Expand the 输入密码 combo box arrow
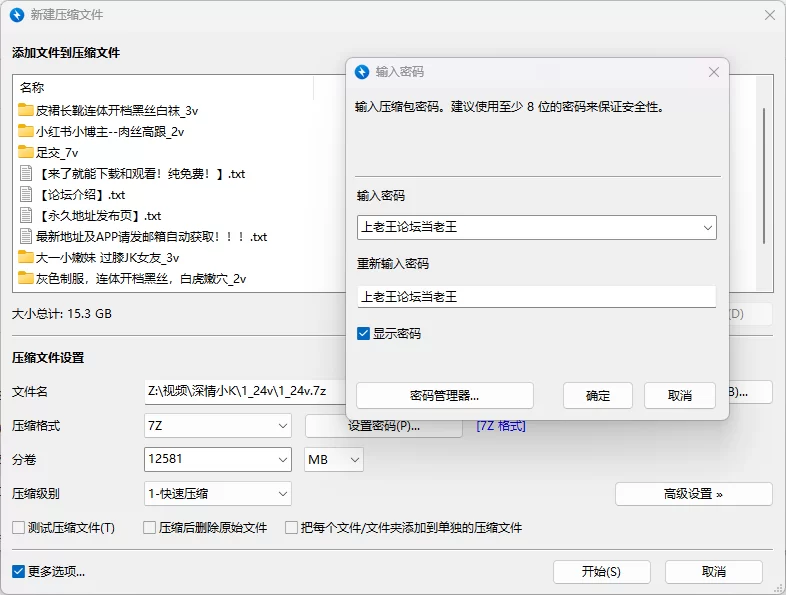Image resolution: width=786 pixels, height=595 pixels. (x=708, y=228)
